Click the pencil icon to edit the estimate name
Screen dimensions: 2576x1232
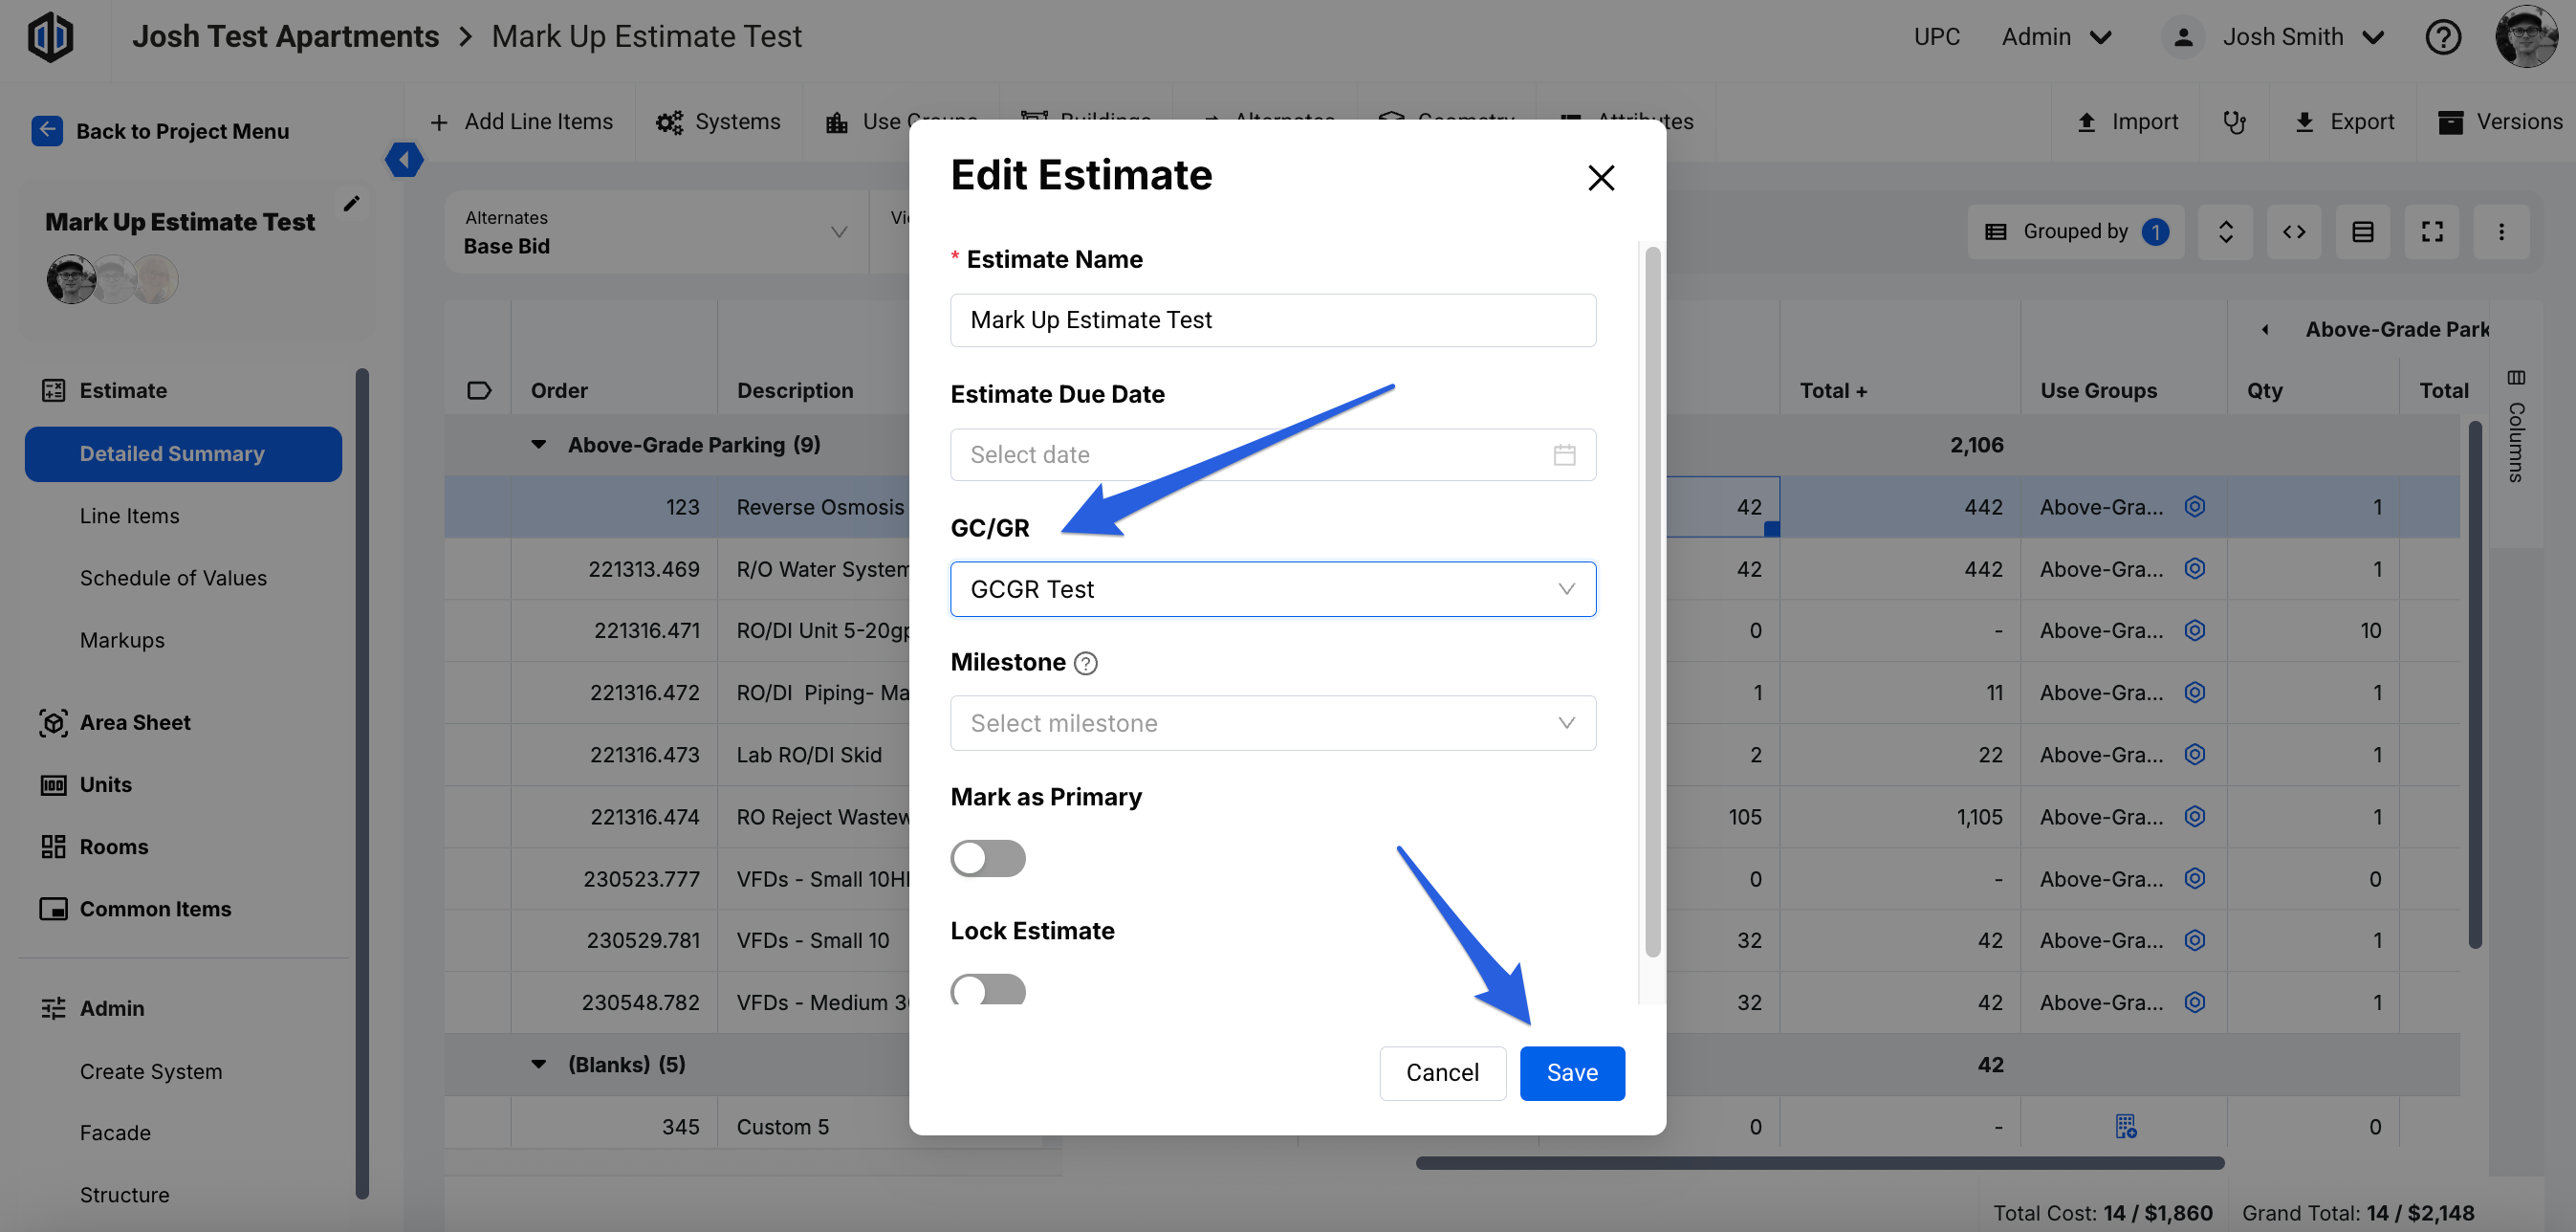point(351,204)
